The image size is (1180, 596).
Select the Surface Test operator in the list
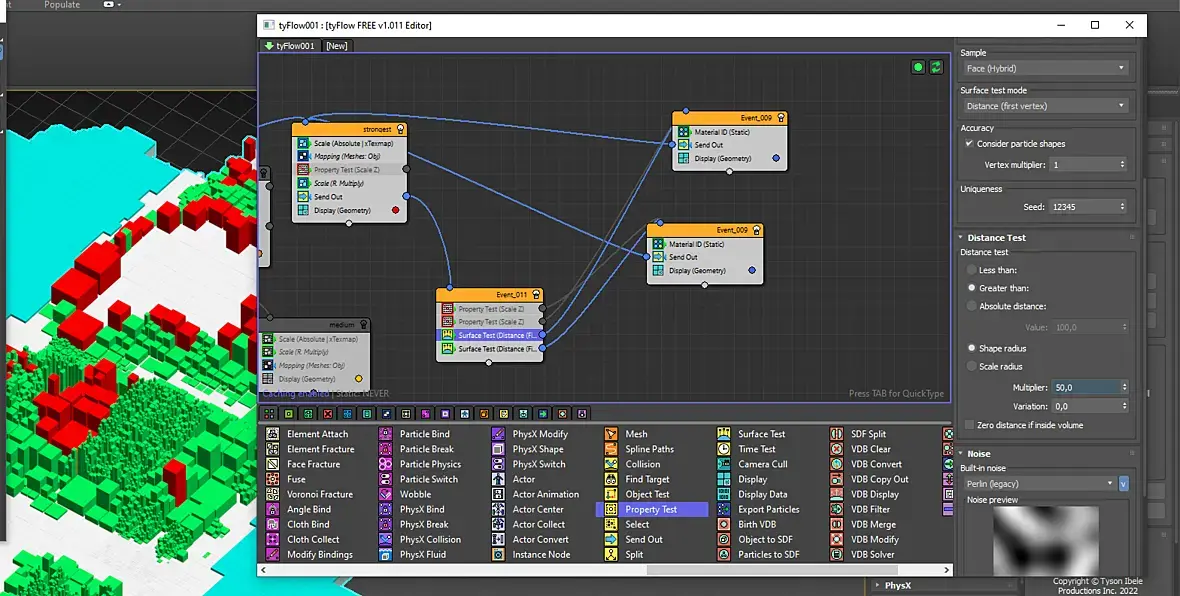[752, 434]
